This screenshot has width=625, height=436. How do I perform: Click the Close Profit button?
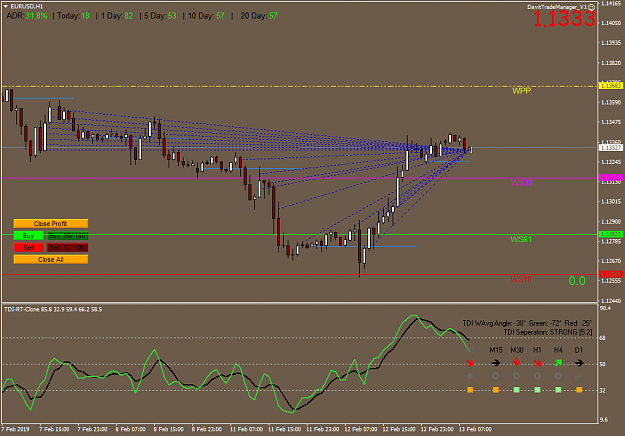(x=51, y=224)
